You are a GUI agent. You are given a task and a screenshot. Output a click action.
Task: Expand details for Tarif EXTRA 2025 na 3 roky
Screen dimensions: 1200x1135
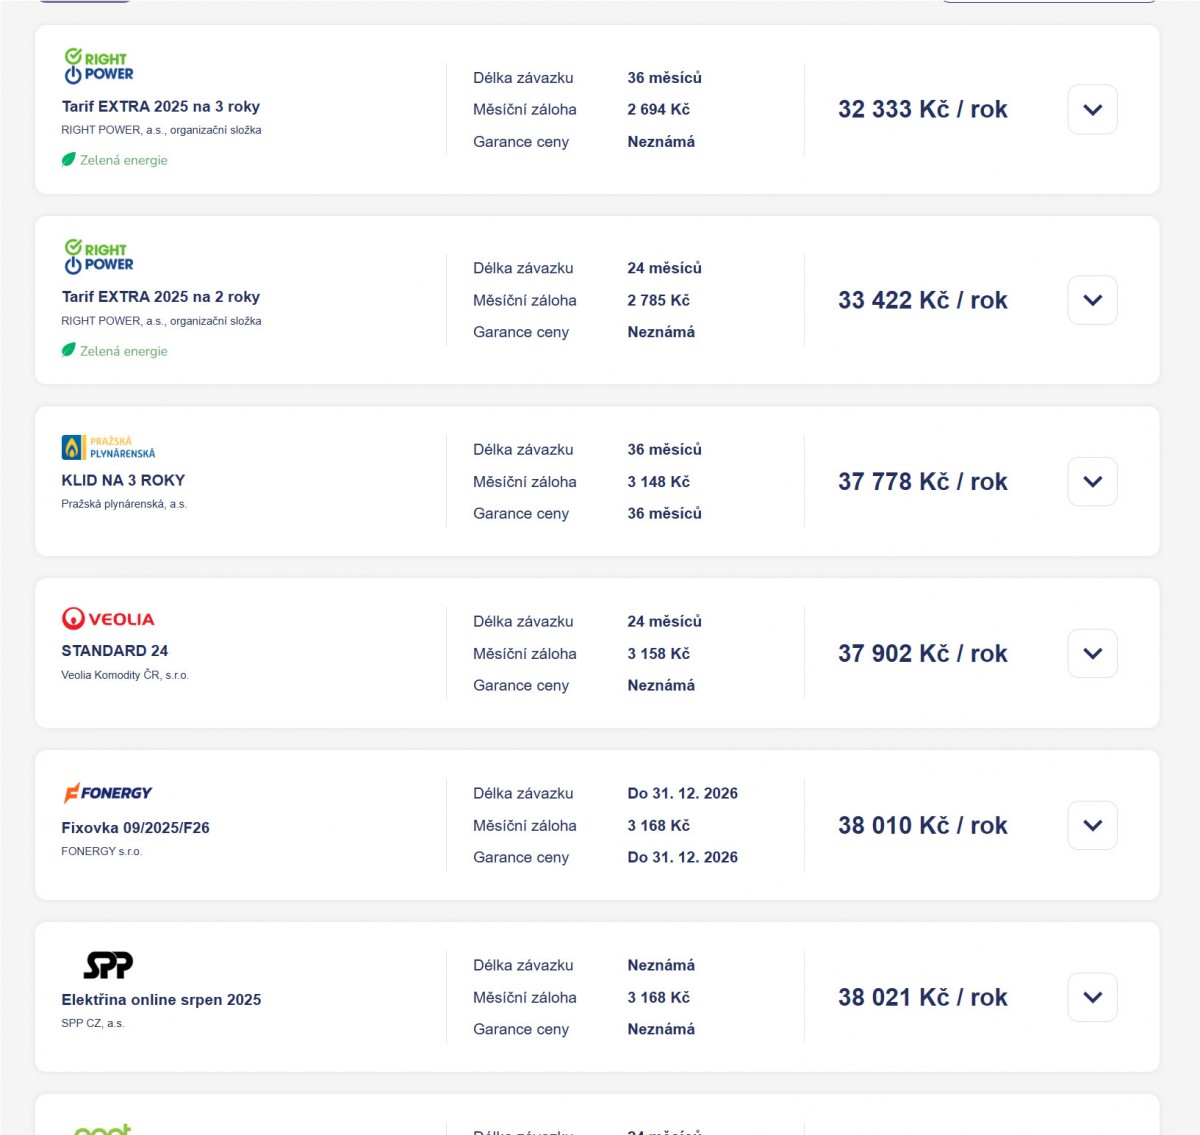coord(1092,110)
